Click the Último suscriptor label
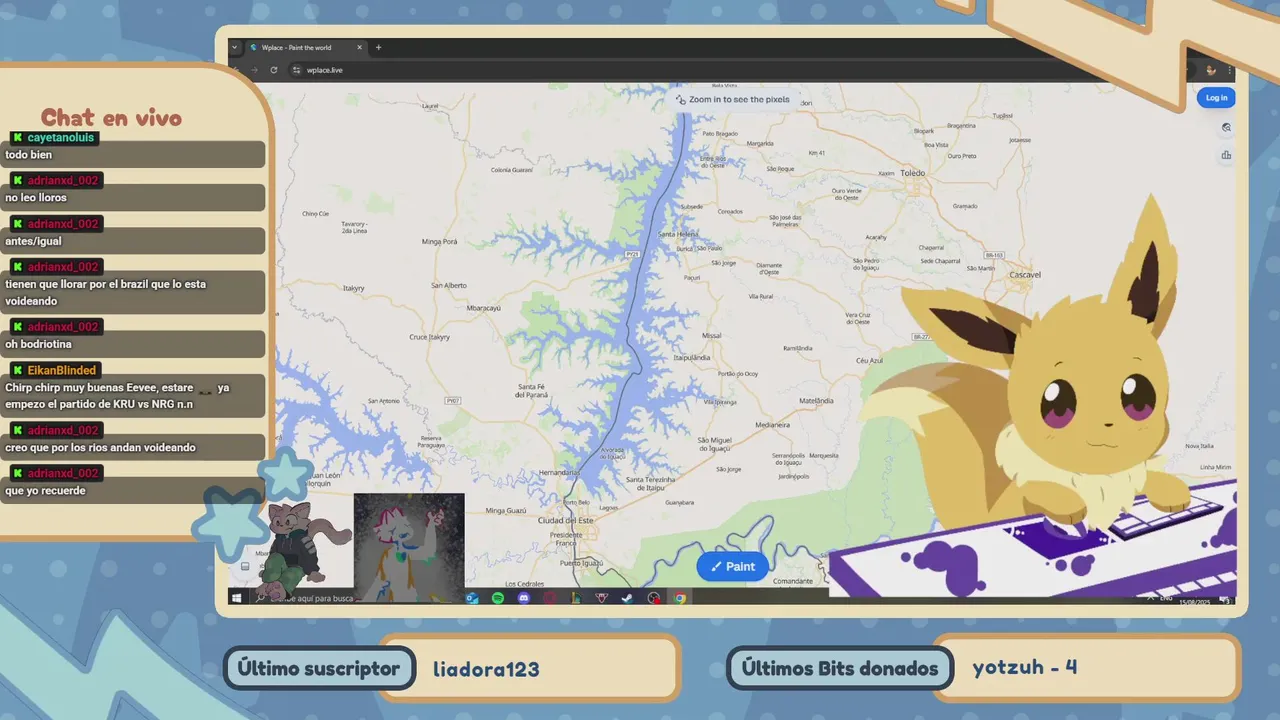 tap(319, 669)
